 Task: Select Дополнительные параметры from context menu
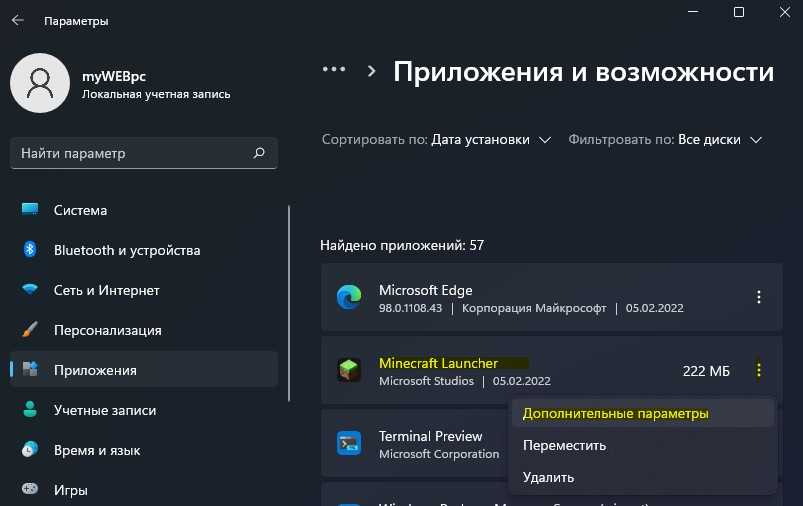tap(615, 413)
